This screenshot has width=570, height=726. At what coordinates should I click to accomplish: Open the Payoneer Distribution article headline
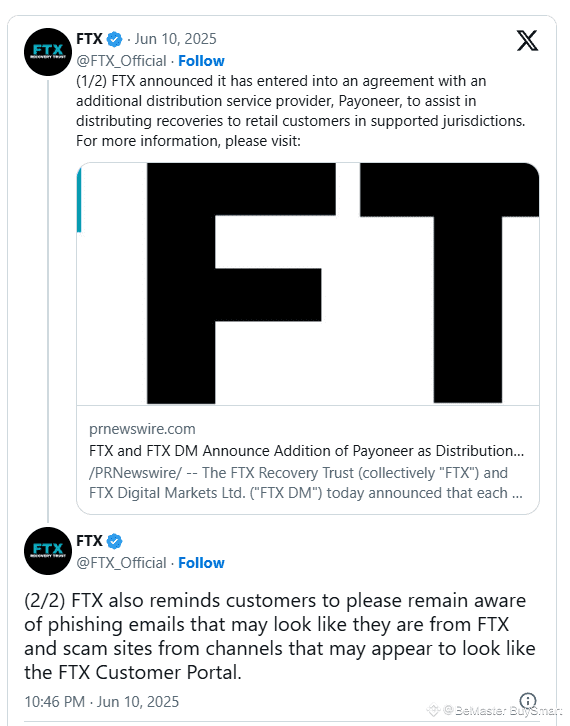click(x=306, y=451)
